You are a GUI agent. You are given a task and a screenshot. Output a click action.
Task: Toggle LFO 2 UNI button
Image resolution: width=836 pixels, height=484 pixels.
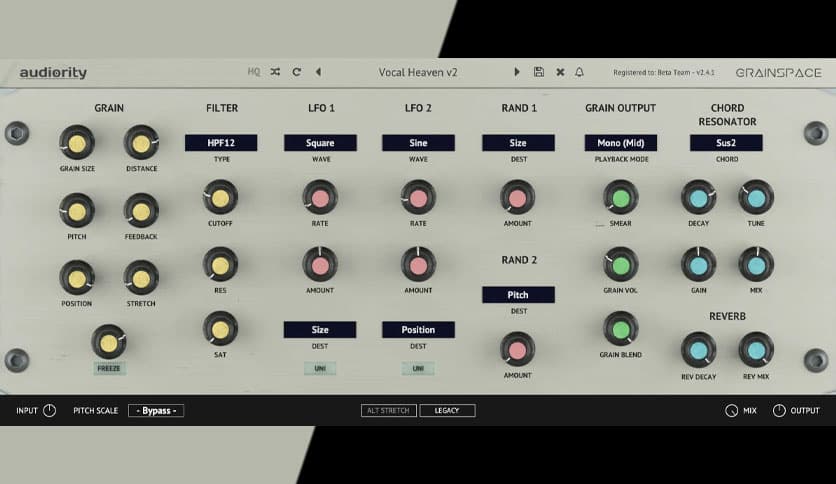(x=418, y=368)
